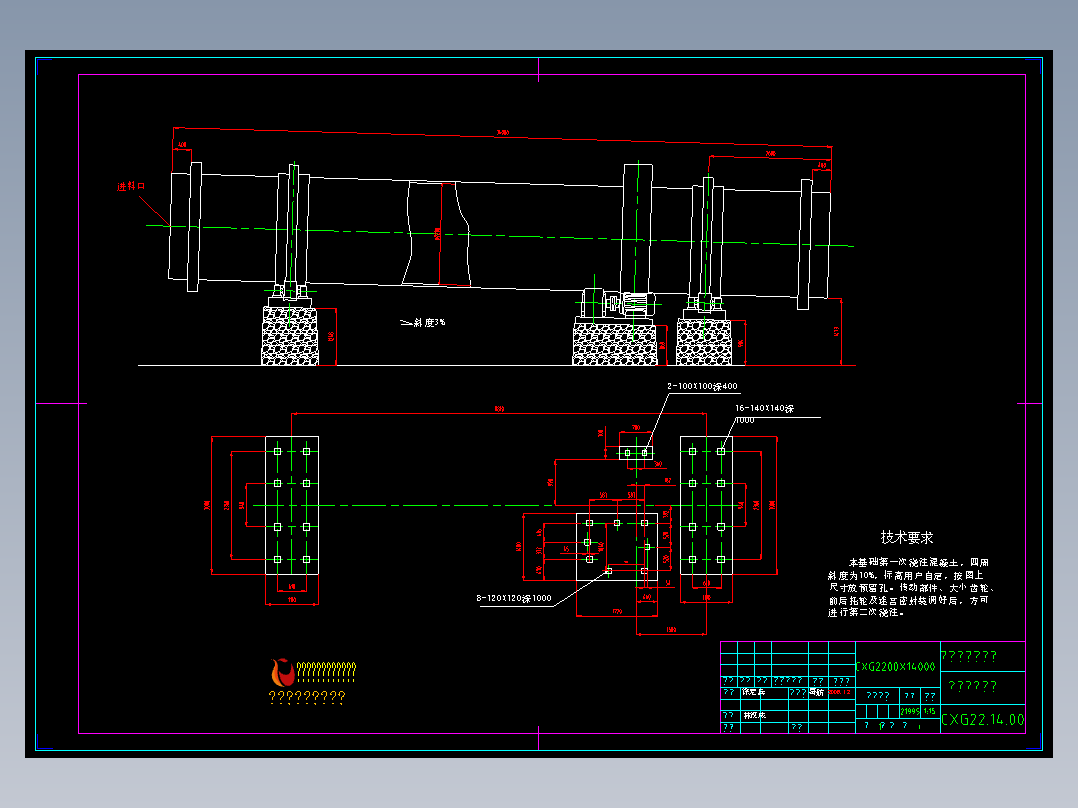Viewport: 1078px width, 808px height.
Task: Click the drum break-section in the middle
Action: (x=439, y=234)
